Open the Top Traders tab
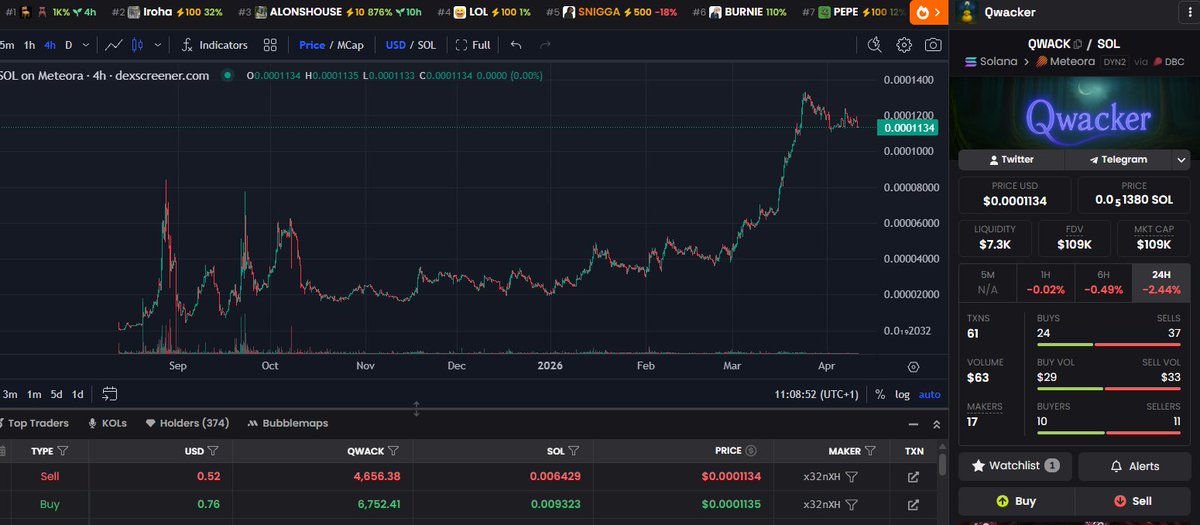Screen dimensions: 1200x525 pyautogui.click(x=35, y=423)
